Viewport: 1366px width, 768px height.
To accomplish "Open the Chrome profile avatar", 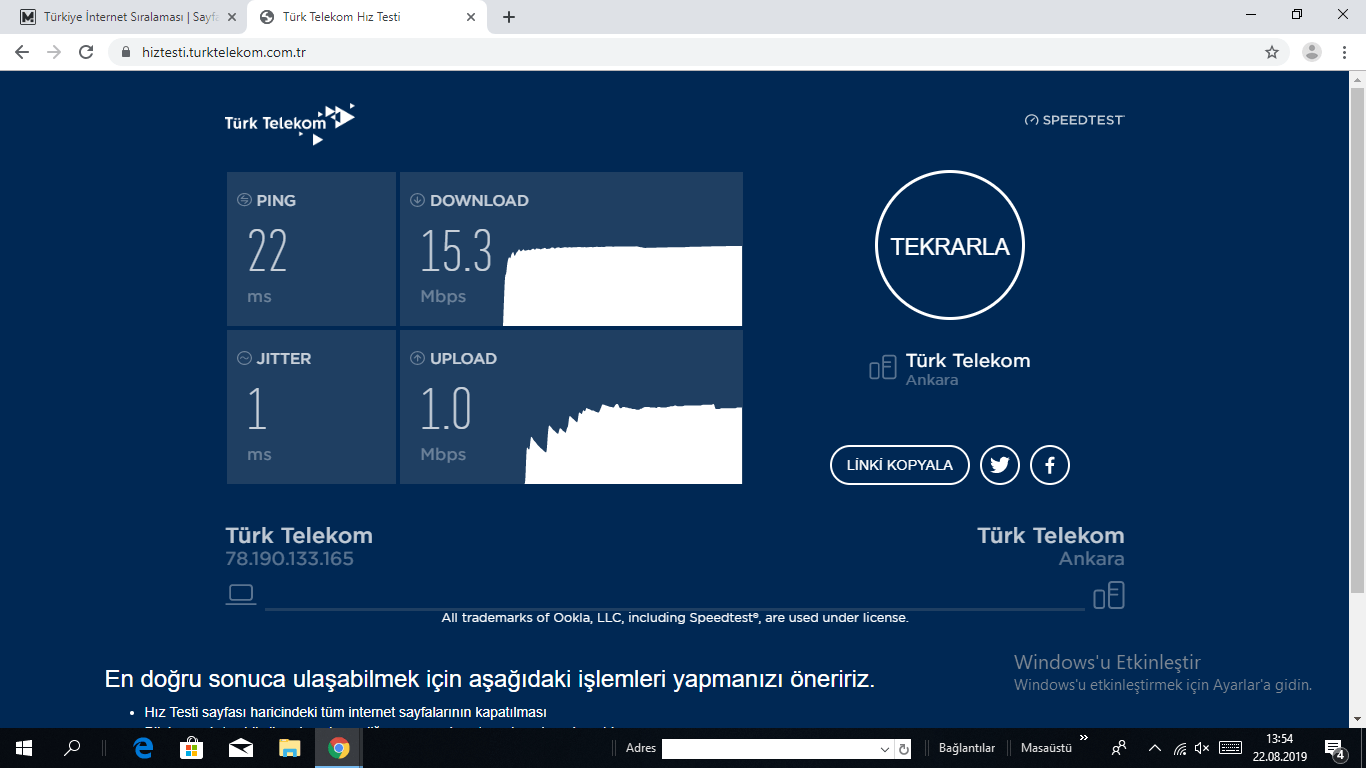I will coord(1312,52).
